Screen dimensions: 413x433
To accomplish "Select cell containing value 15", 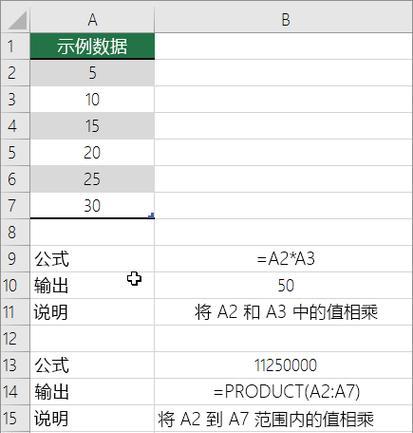I will (x=92, y=126).
